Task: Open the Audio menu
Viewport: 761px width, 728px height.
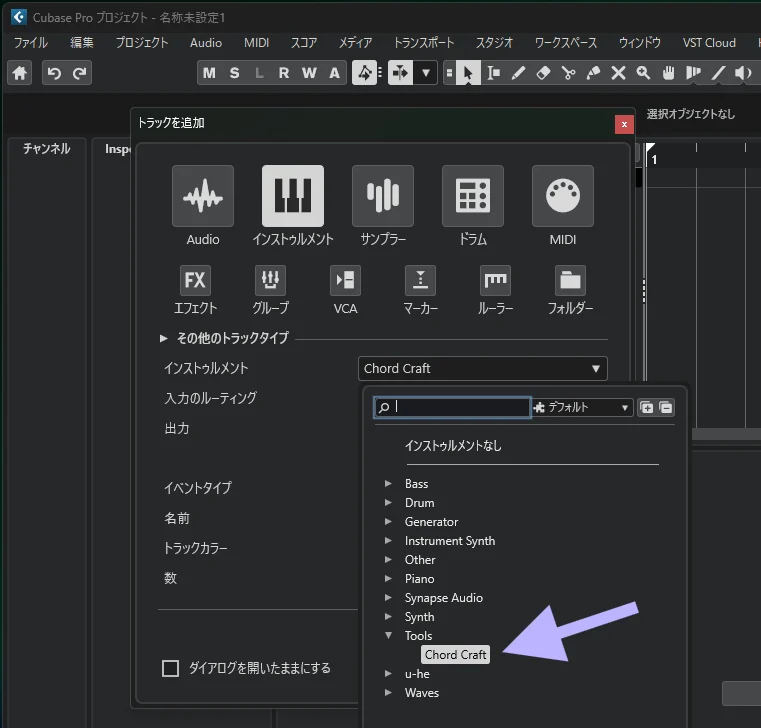Action: tap(206, 43)
